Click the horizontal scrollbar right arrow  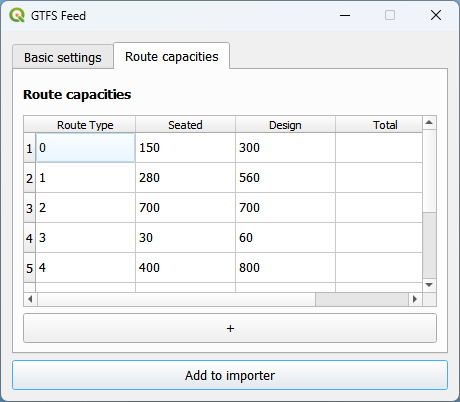pyautogui.click(x=415, y=299)
